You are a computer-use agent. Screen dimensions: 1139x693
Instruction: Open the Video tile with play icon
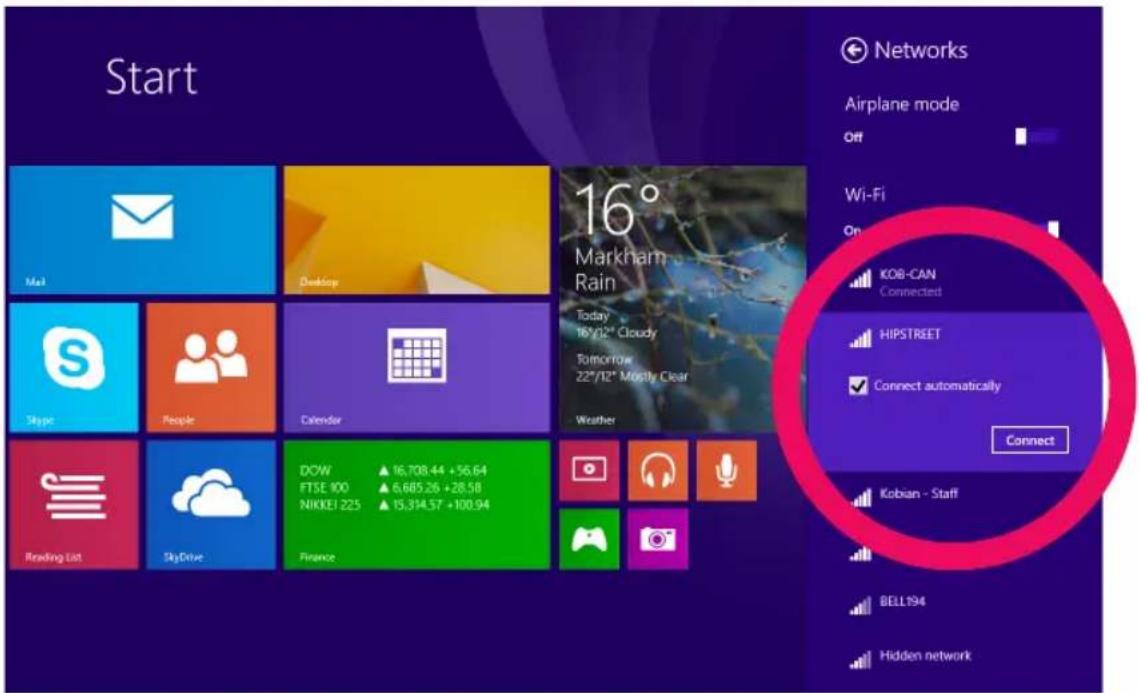[589, 470]
